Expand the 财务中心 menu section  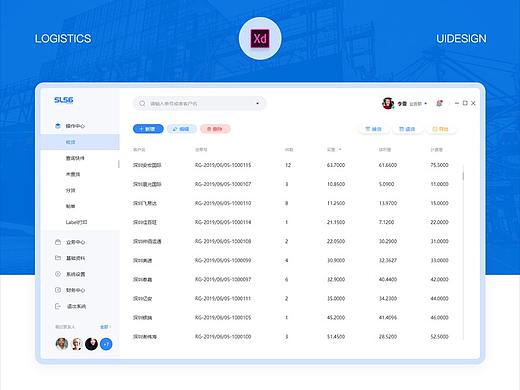click(x=75, y=290)
